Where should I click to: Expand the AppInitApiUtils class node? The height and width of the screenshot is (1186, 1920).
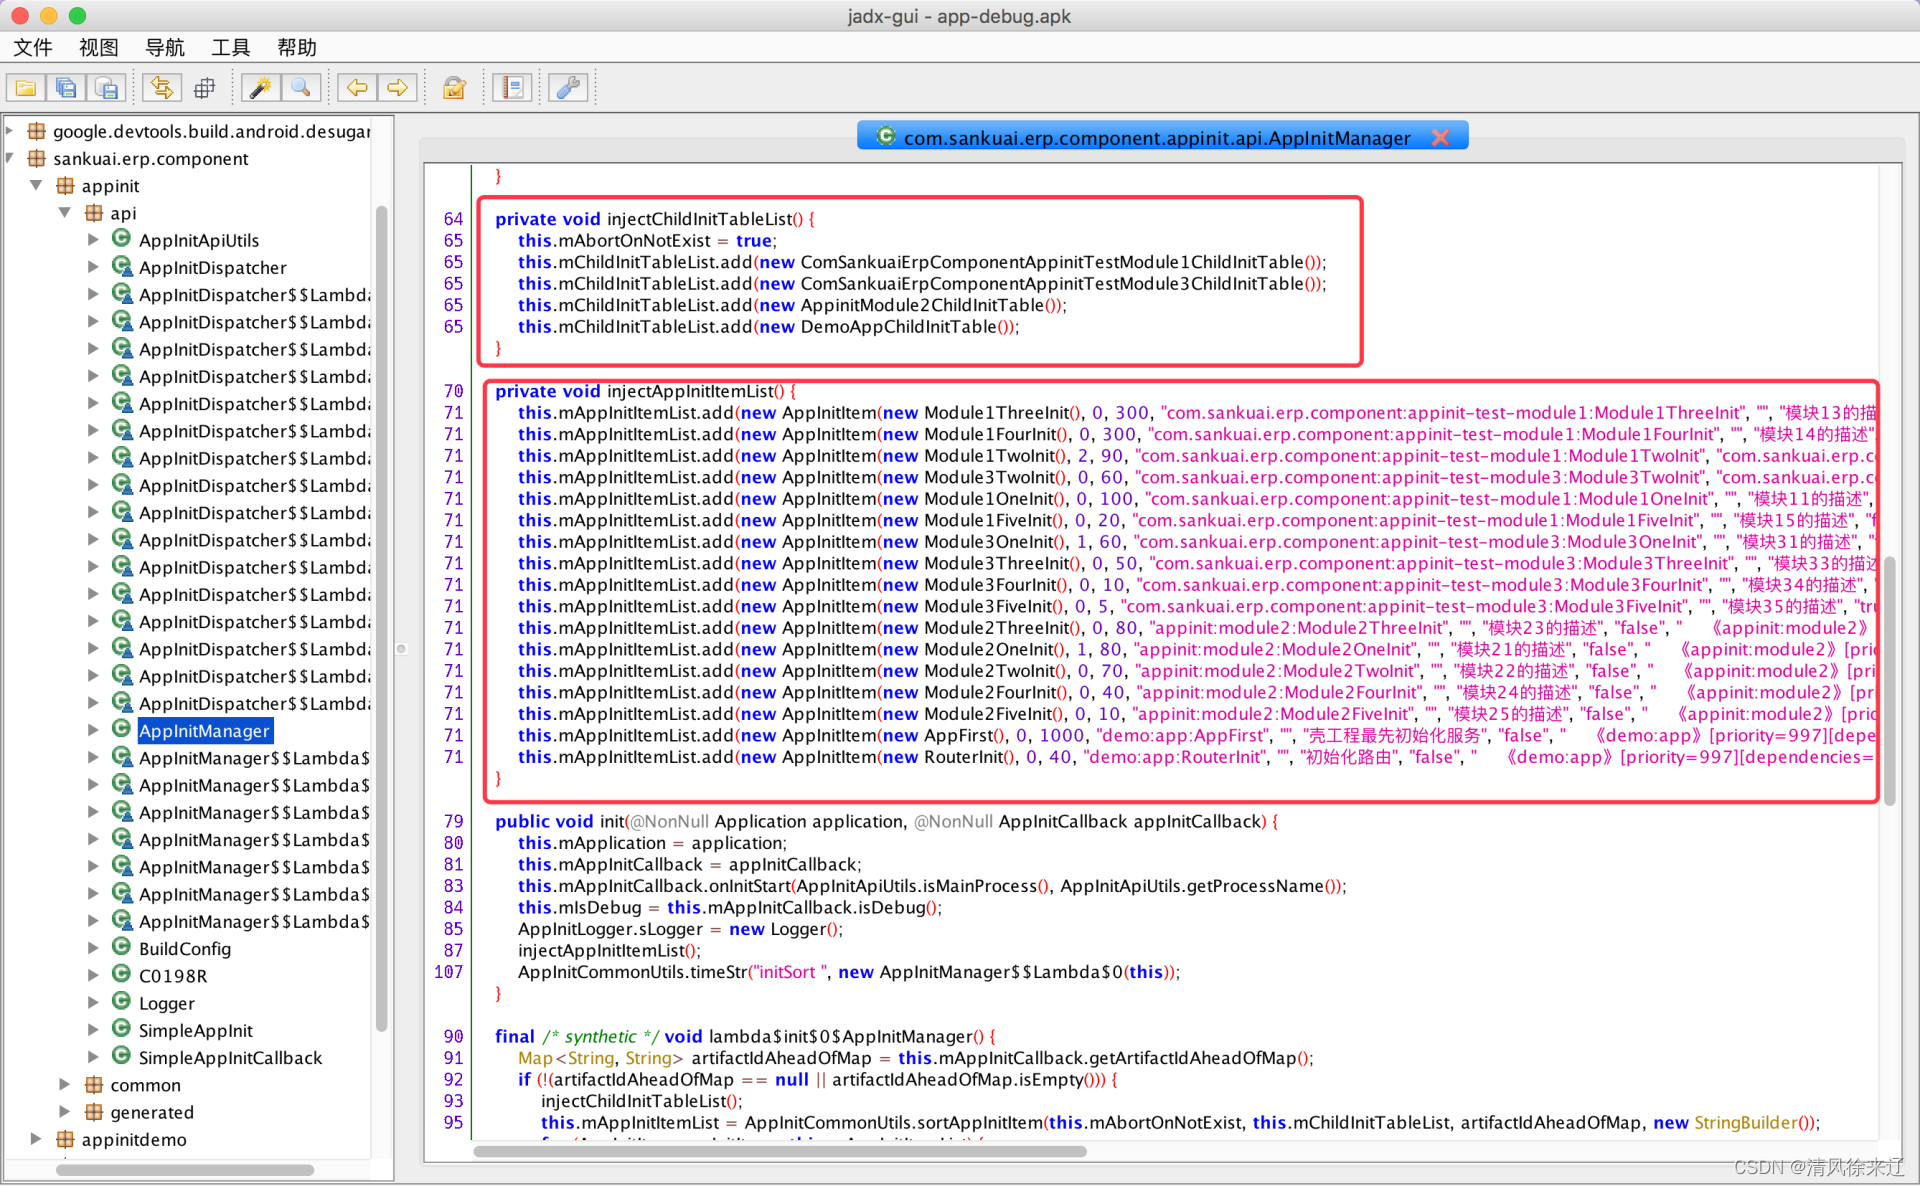pos(92,239)
